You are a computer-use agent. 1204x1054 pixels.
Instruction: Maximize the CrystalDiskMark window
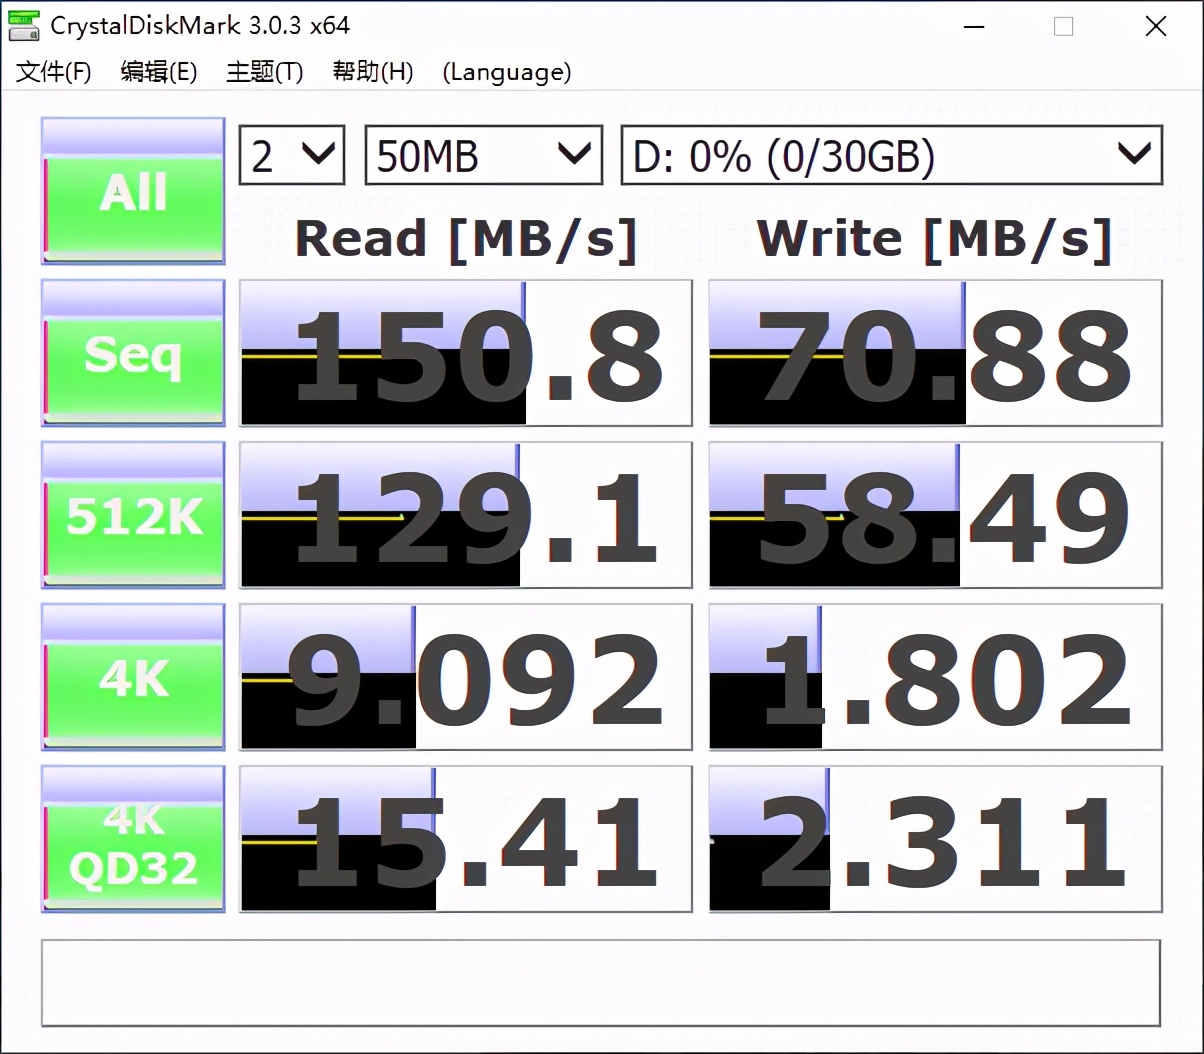tap(1064, 26)
